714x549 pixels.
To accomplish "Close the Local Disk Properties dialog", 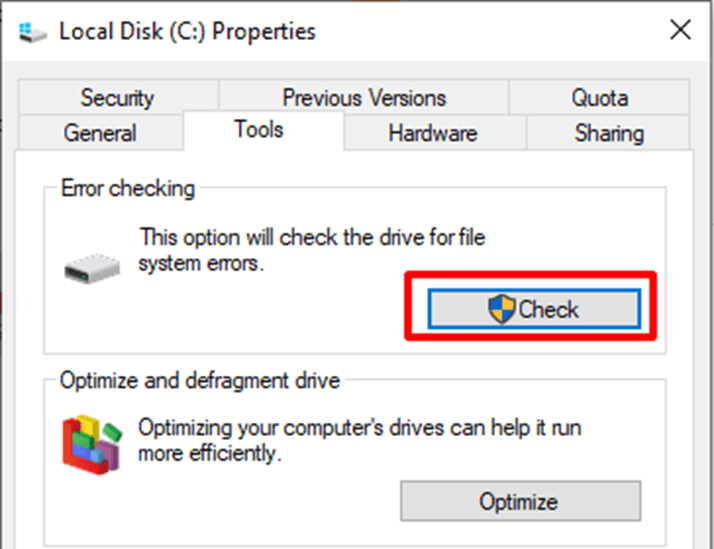I will pos(680,30).
